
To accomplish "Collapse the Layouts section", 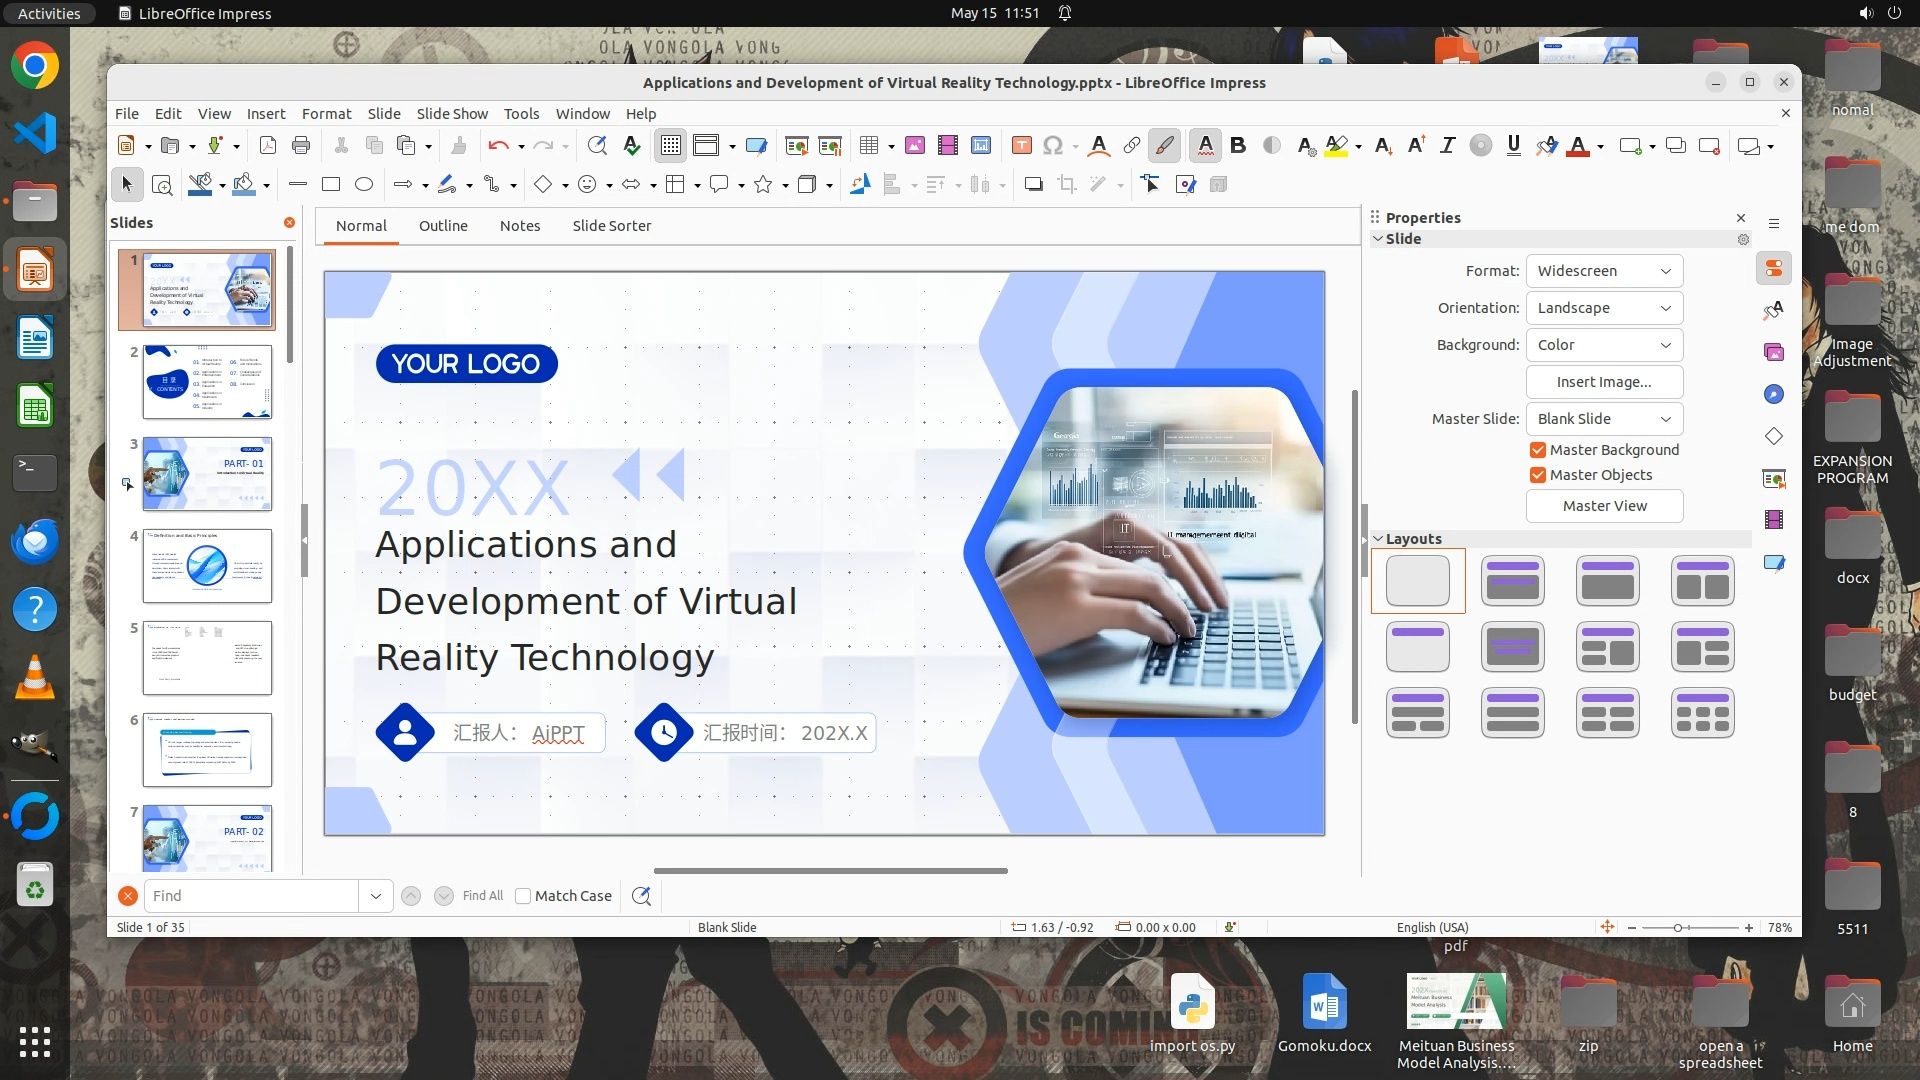I will pos(1379,539).
